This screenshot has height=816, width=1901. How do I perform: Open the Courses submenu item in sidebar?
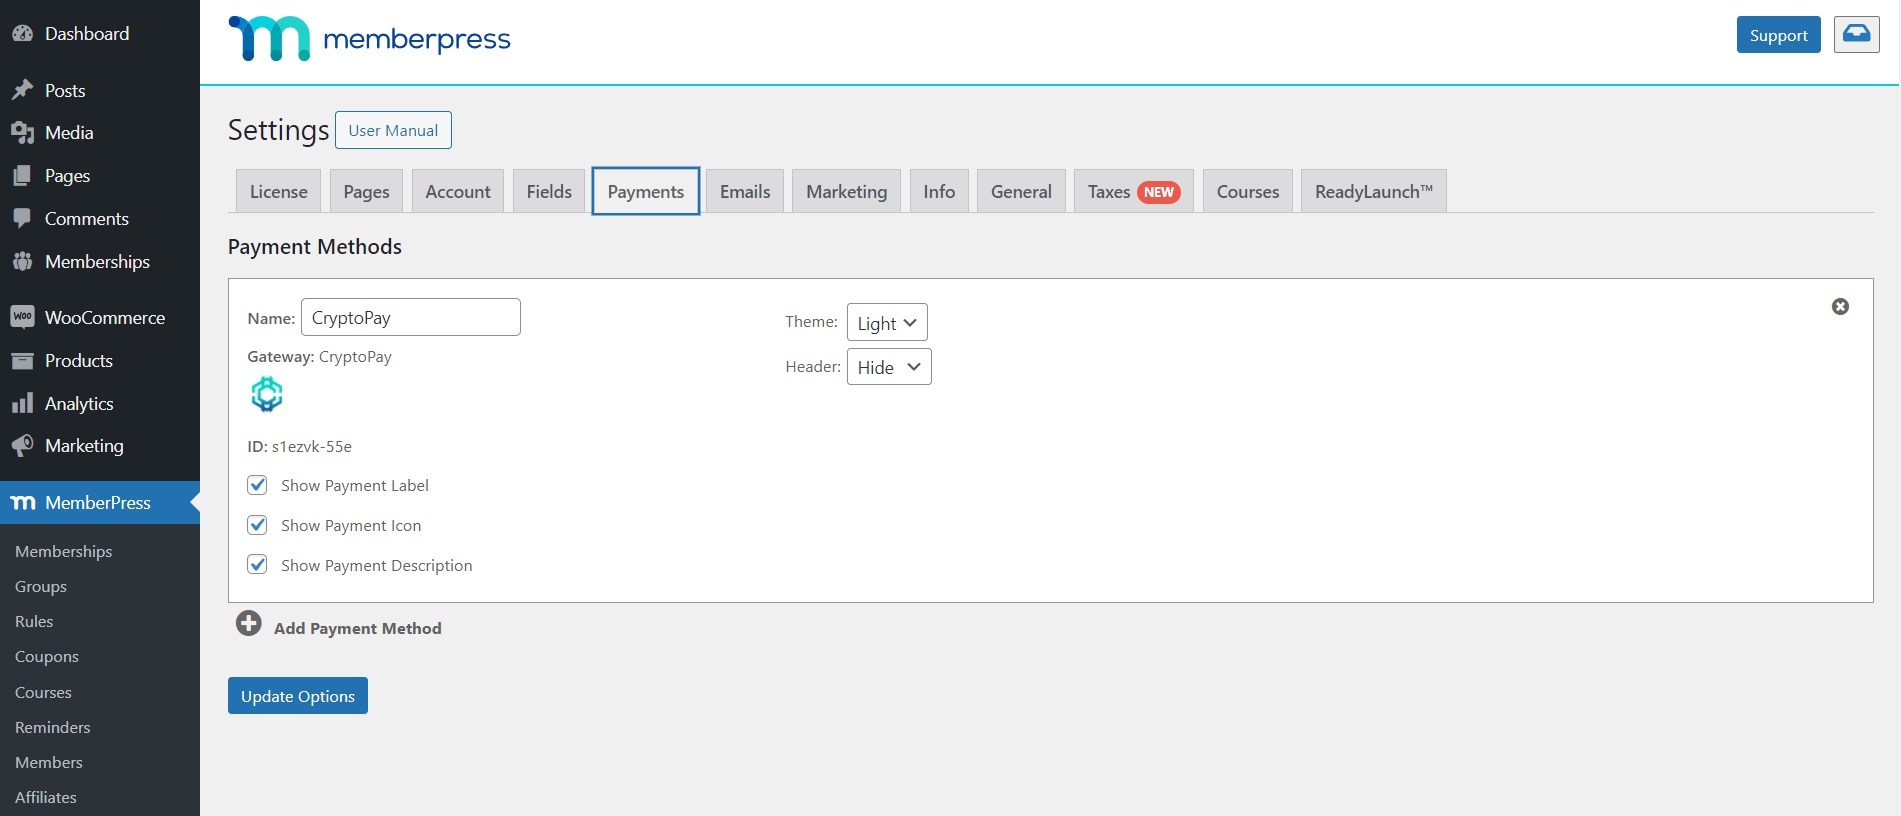pos(43,692)
